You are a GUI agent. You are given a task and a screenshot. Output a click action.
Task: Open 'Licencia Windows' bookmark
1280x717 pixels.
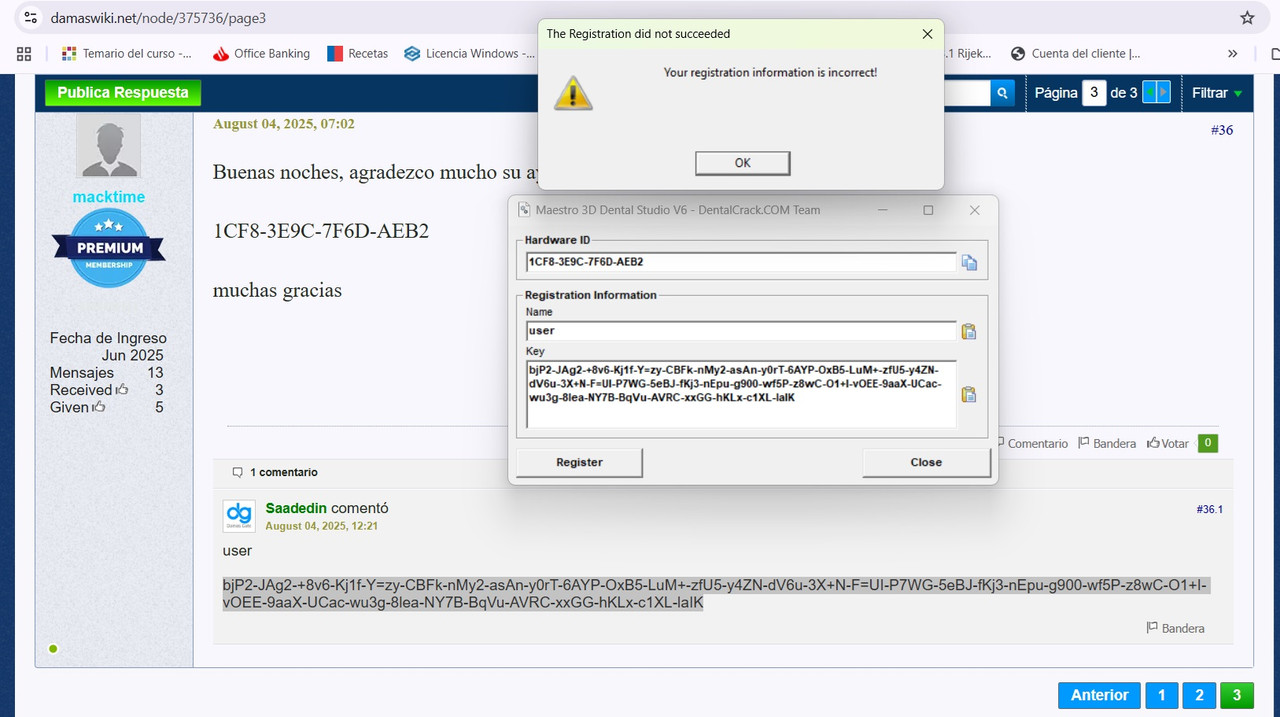tap(470, 54)
